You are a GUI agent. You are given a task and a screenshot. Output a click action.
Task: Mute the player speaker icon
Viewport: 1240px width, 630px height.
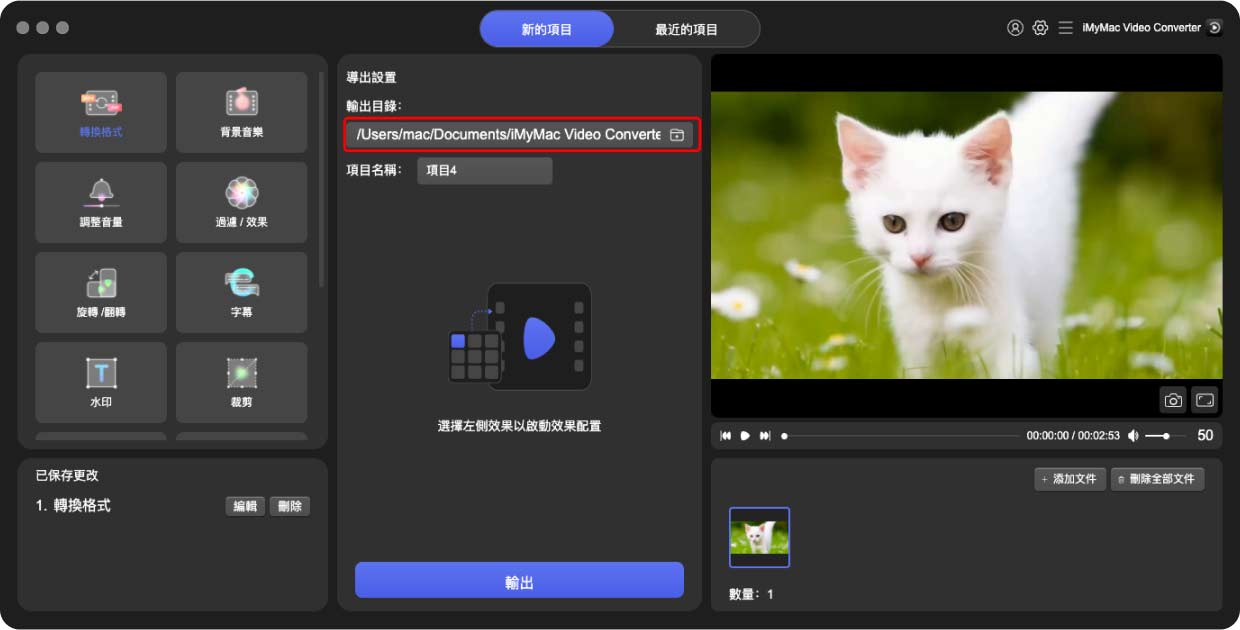pos(1133,436)
